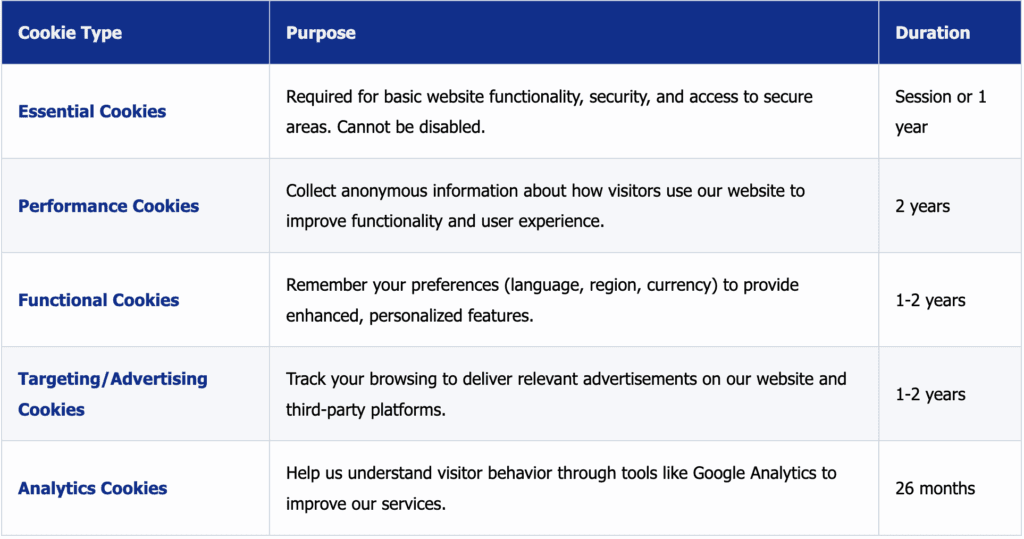Click the Targeting/Advertising Cookies label
This screenshot has height=539, width=1024.
click(112, 394)
